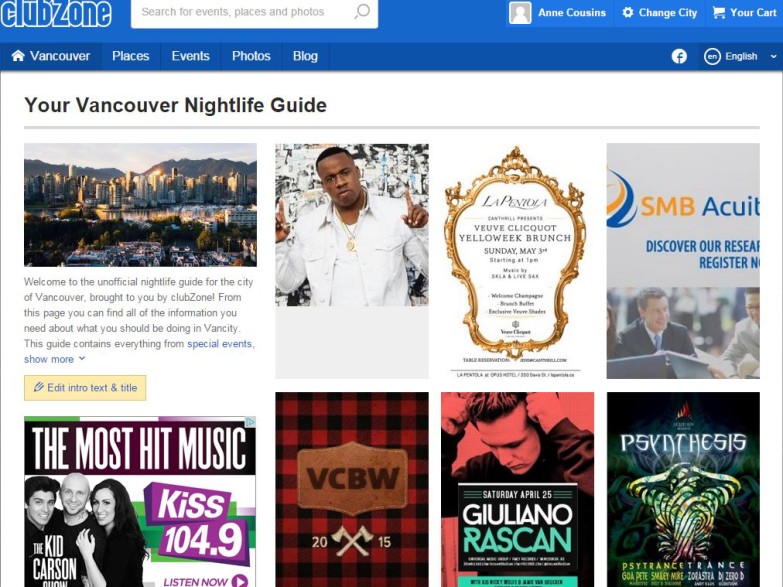Click the SMB Acuity advertisement
Viewport: 783px width, 587px height.
[x=683, y=261]
